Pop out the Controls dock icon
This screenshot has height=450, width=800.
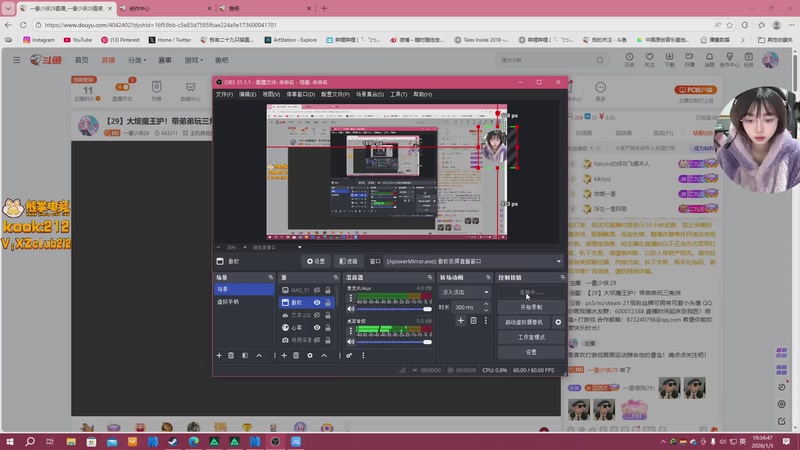tap(563, 278)
